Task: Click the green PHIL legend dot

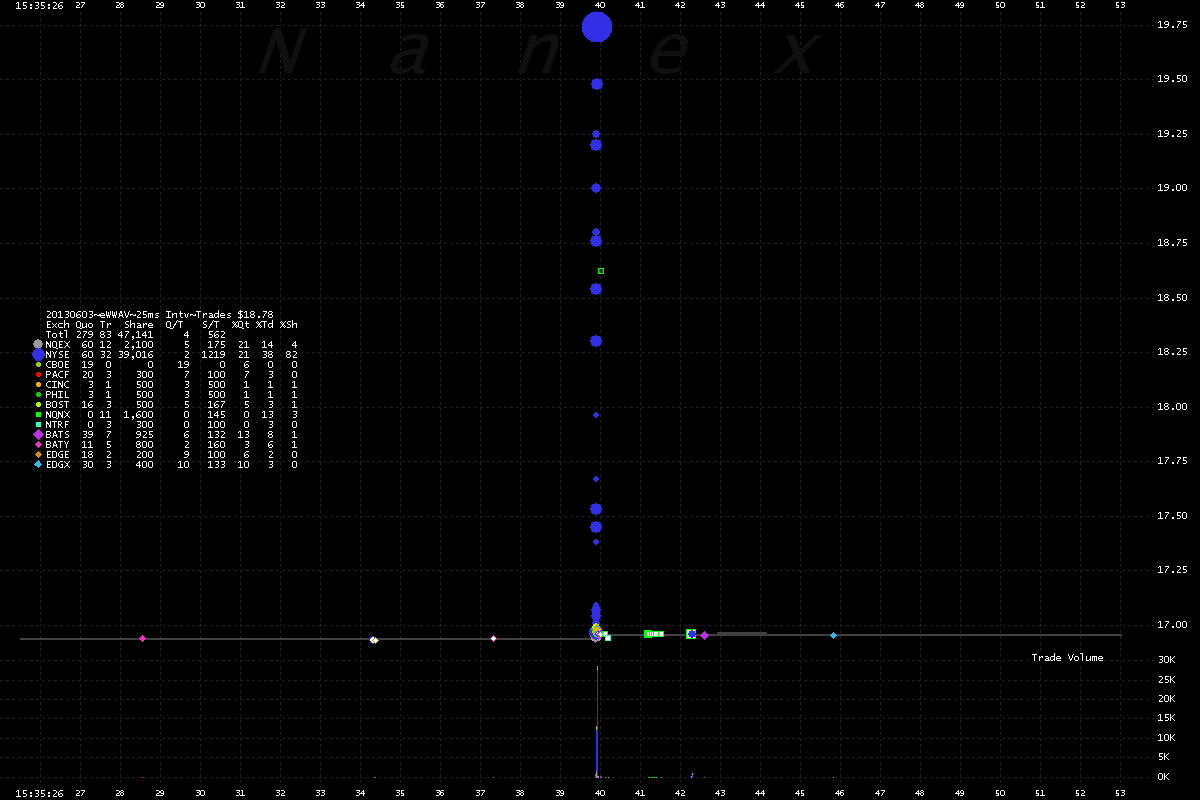Action: (38, 394)
